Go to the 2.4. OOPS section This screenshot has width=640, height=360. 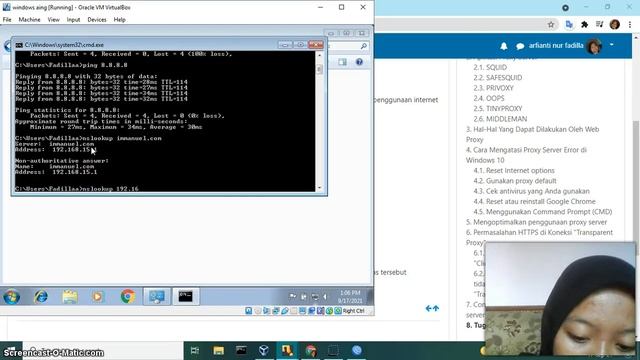pyautogui.click(x=489, y=98)
